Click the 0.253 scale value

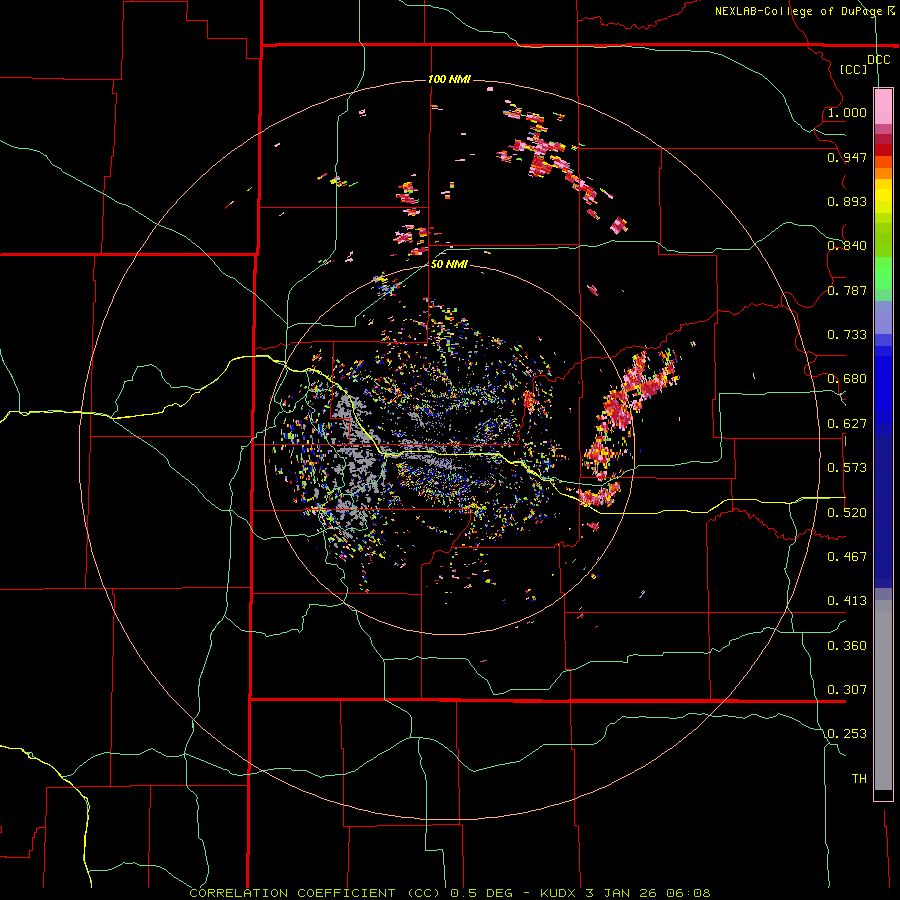[847, 734]
